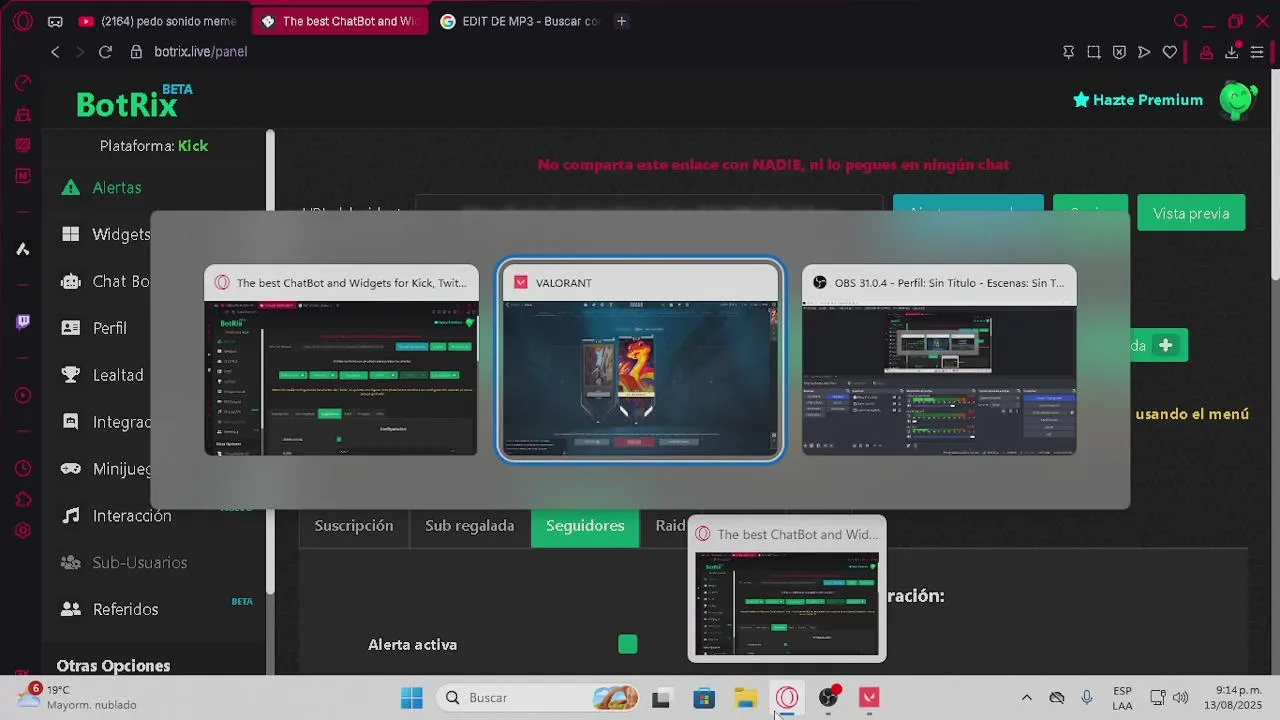Image resolution: width=1280 pixels, height=720 pixels.
Task: Select the BotRix ChatBot window in task switcher
Action: (341, 360)
